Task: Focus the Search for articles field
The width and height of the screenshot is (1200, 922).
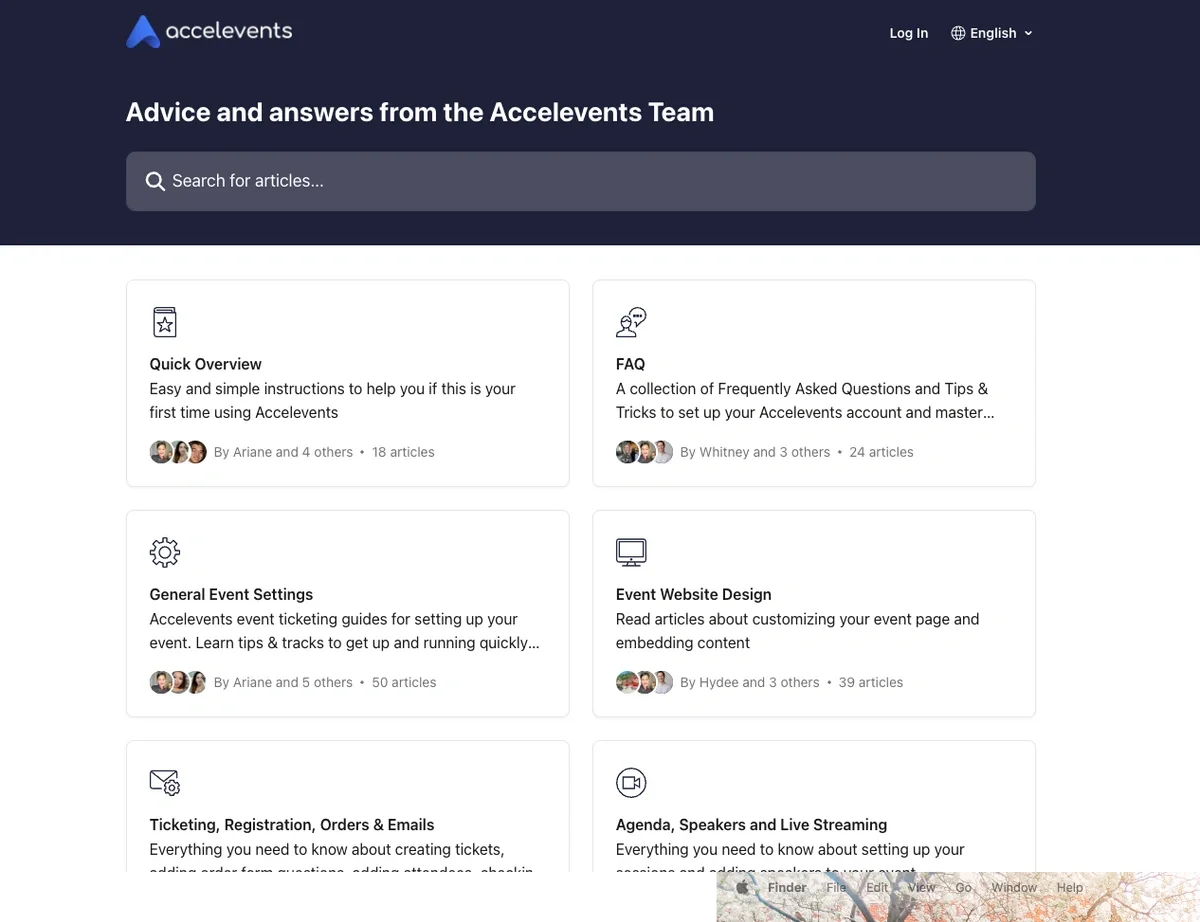Action: 580,181
